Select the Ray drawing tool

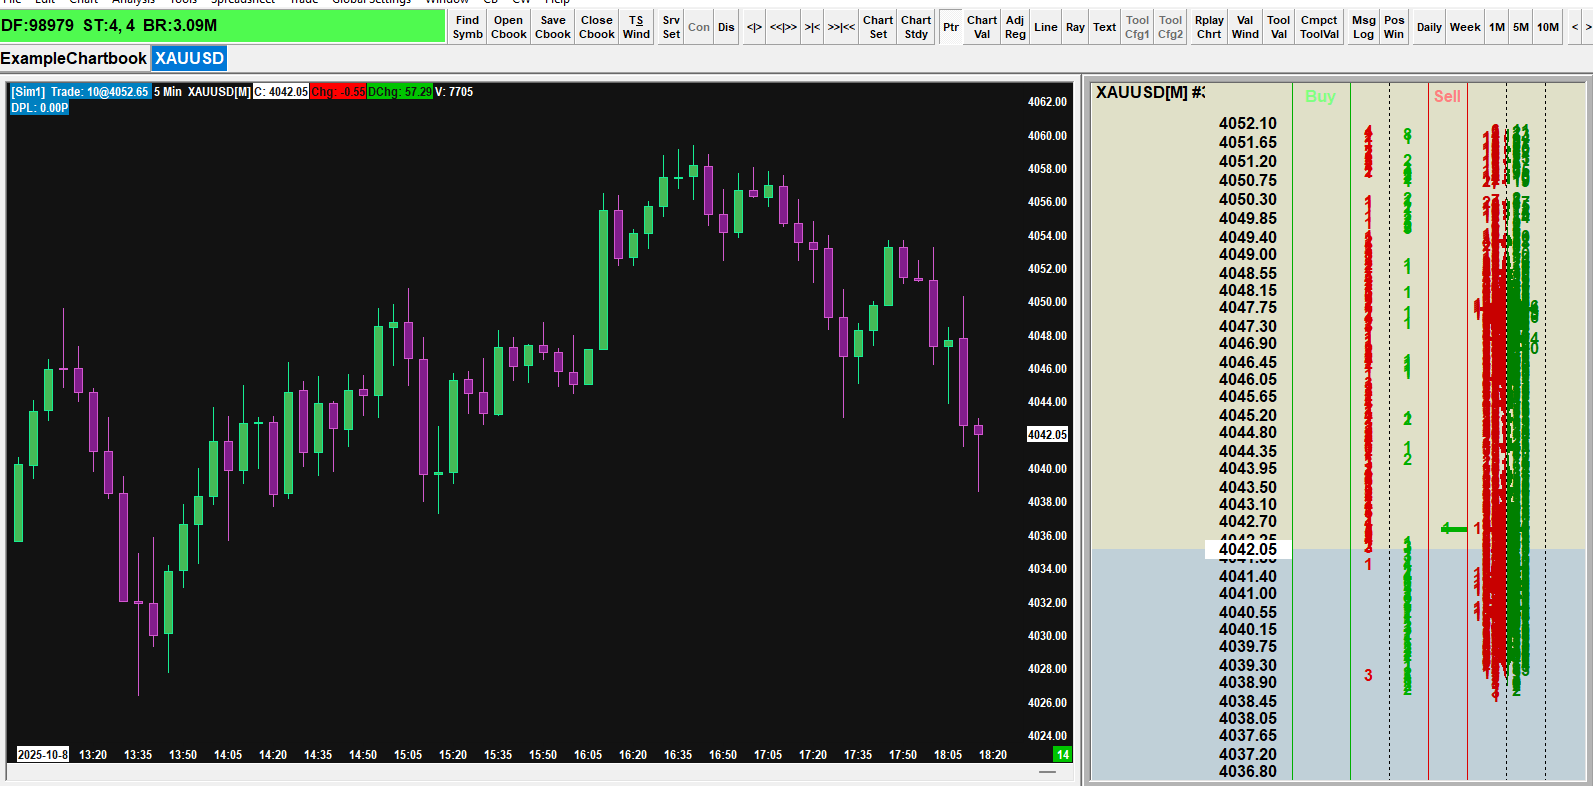click(x=1075, y=27)
